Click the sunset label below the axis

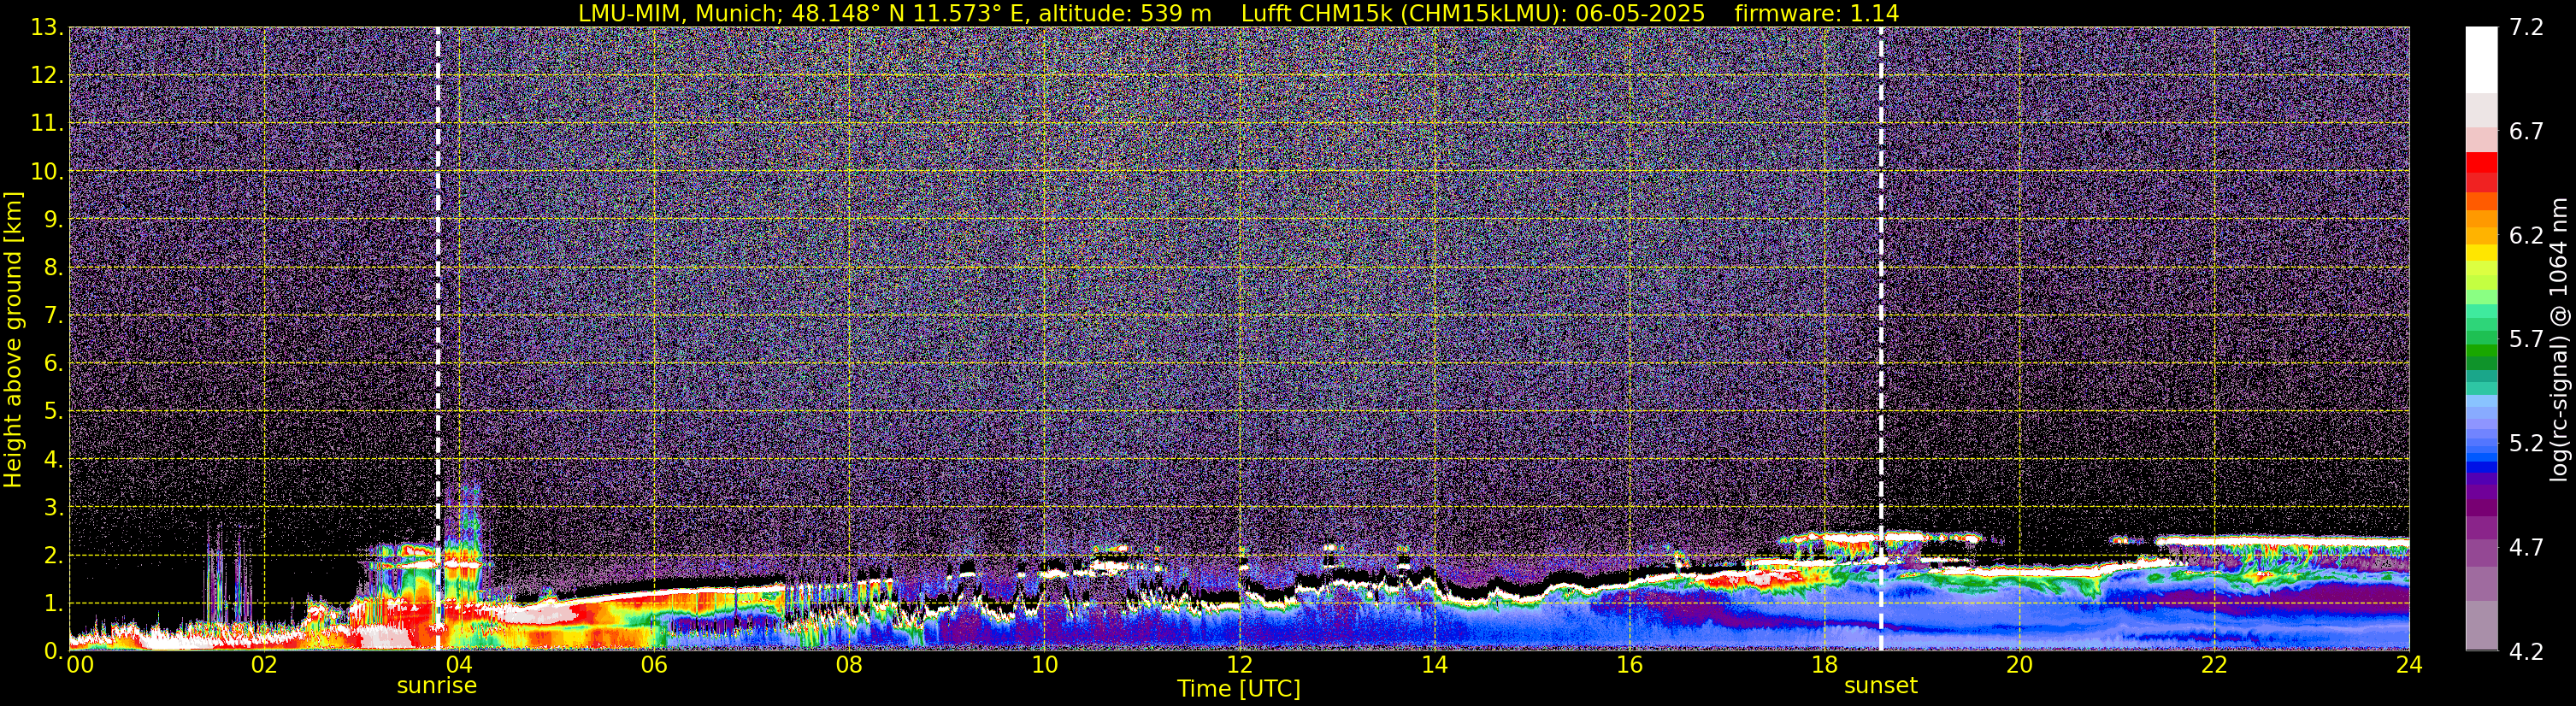coord(1881,686)
